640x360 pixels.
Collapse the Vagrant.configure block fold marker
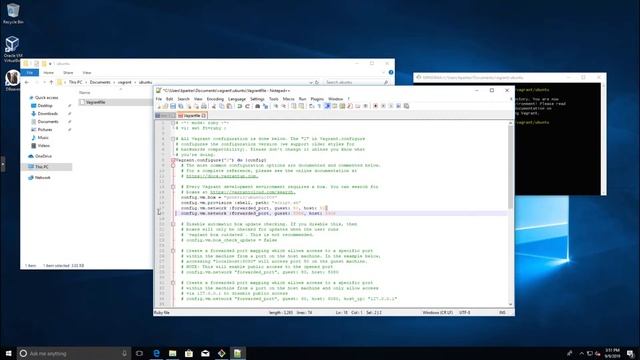pos(173,160)
